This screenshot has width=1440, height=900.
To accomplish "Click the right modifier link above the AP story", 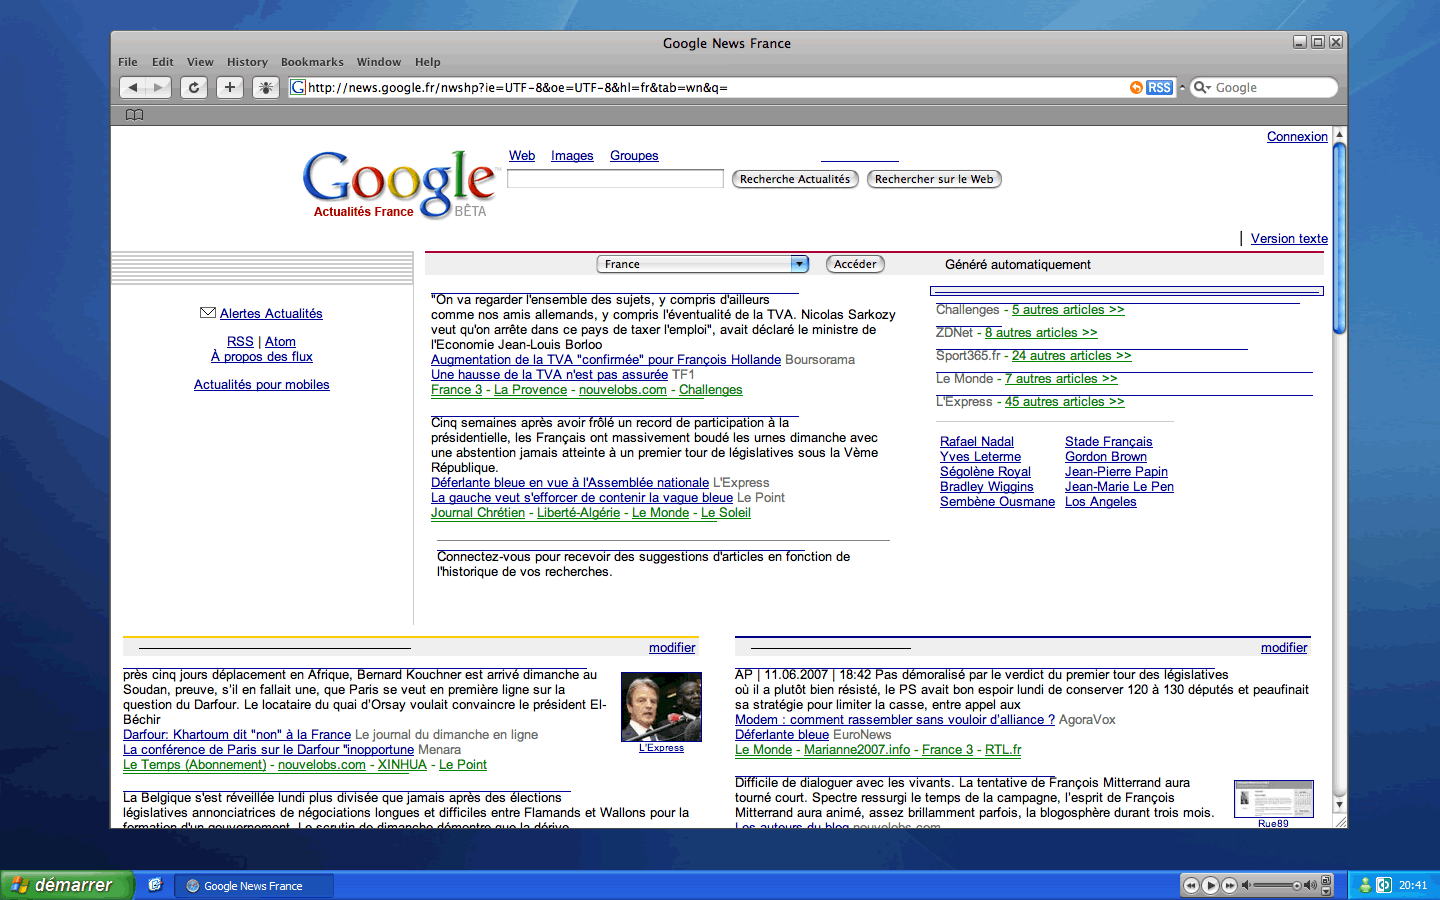I will click(1284, 648).
